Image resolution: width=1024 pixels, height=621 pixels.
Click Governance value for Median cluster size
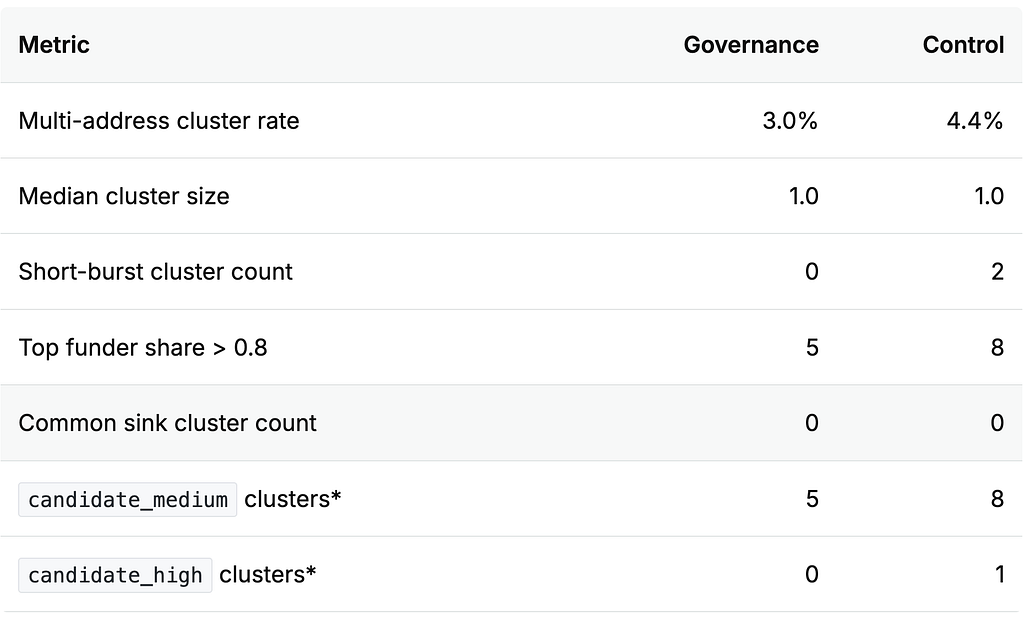pos(803,197)
